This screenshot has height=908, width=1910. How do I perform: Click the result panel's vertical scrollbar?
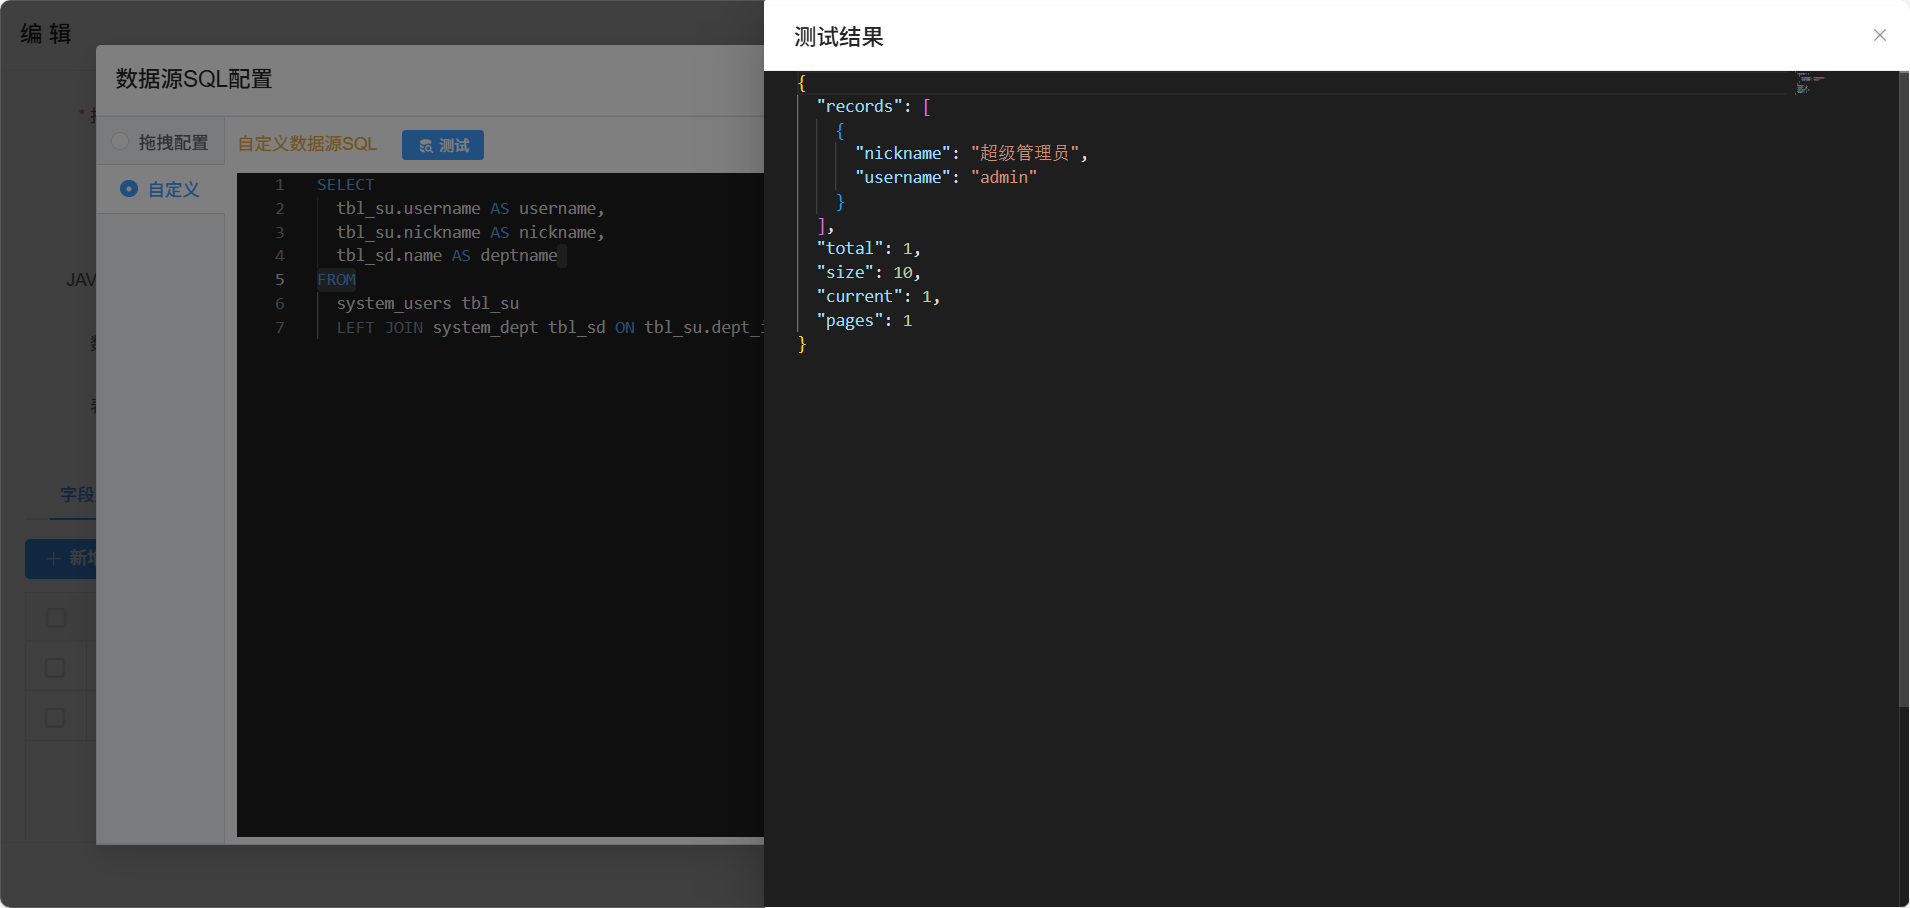click(1903, 400)
